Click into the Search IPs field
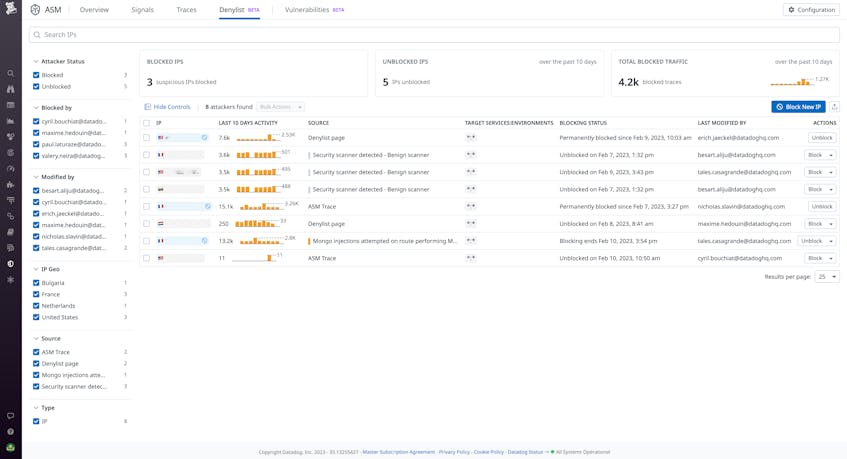This screenshot has width=847, height=459. (434, 35)
